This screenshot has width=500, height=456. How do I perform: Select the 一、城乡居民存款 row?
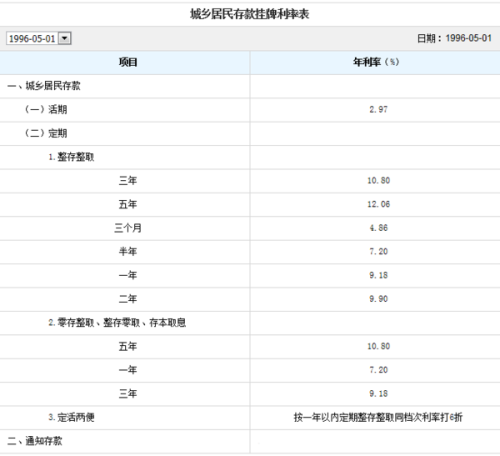pos(250,86)
